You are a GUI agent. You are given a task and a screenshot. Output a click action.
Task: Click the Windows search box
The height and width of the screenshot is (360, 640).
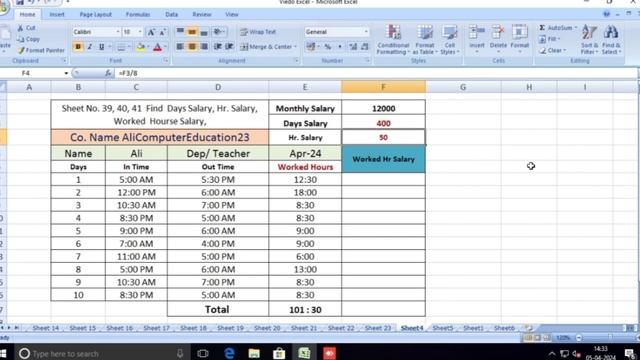101,353
